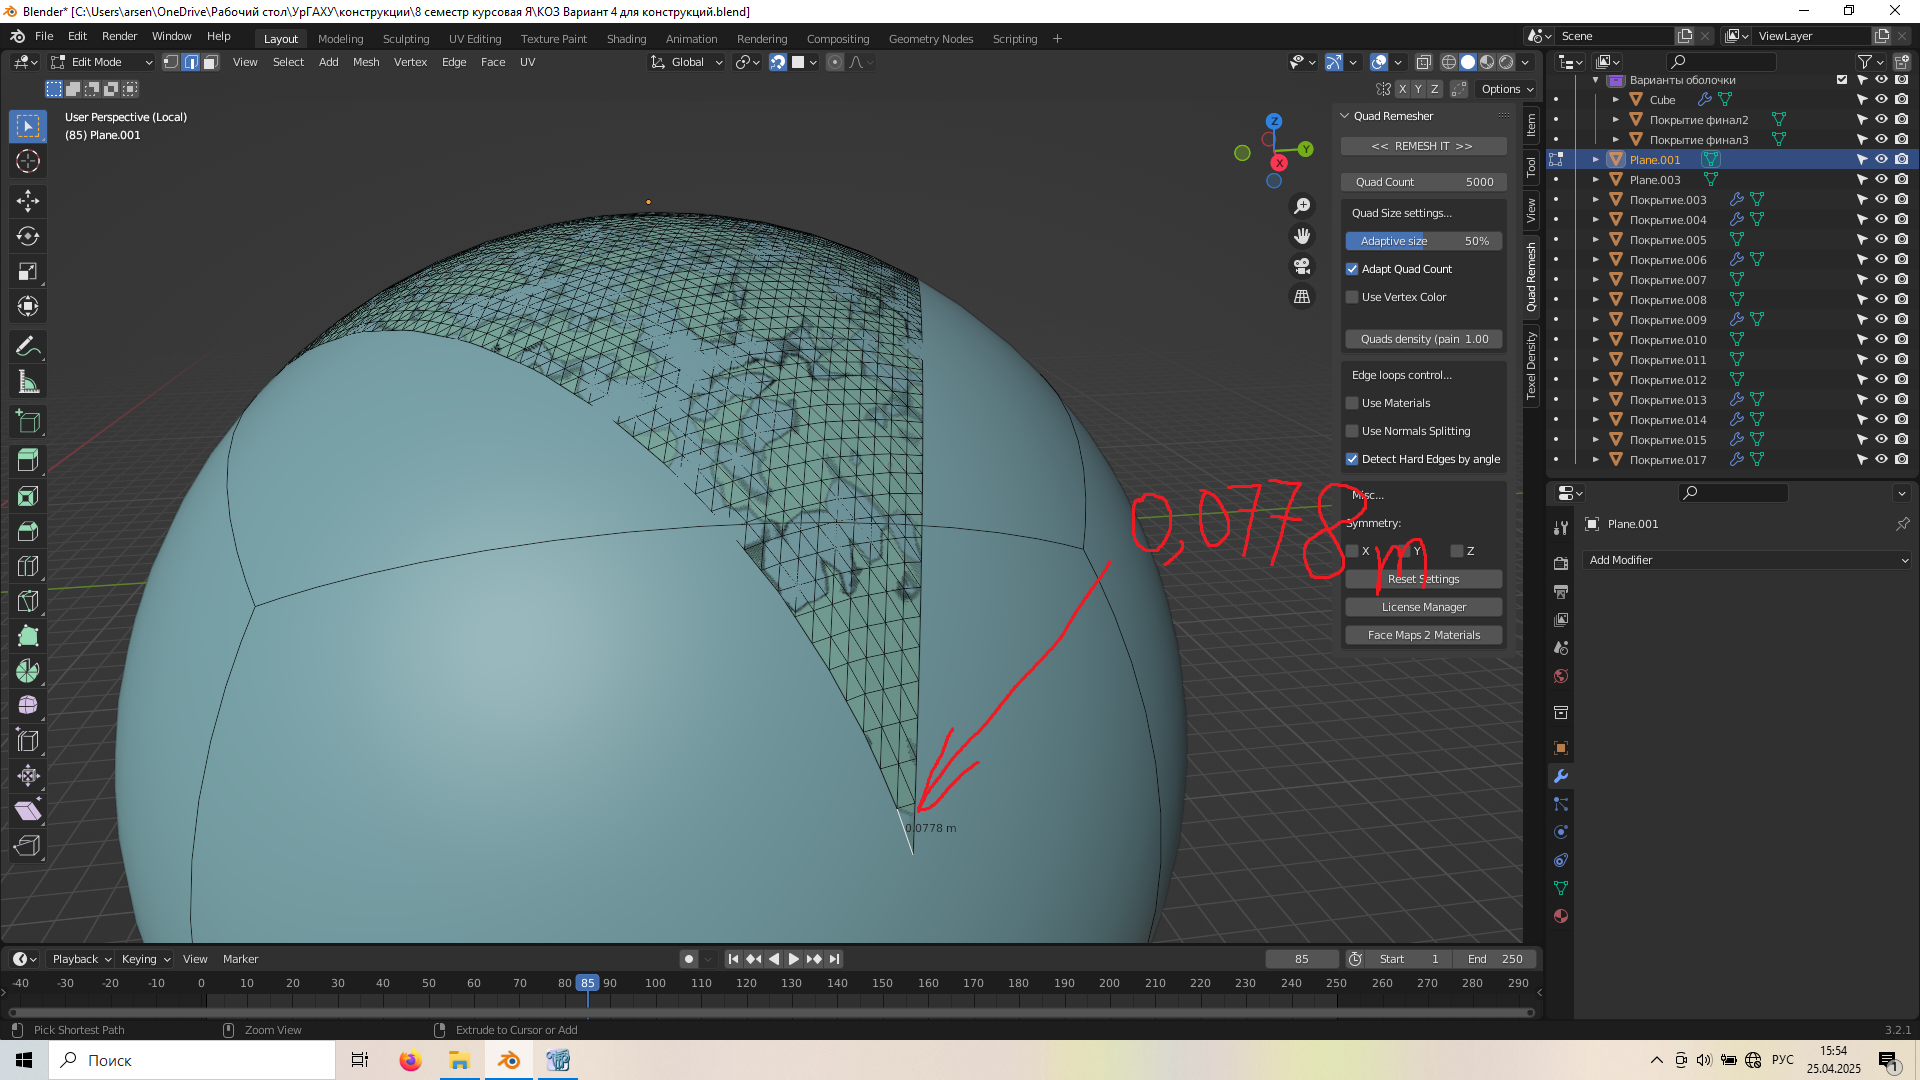Open the Geometry Nodes workspace tab
Screen dimensions: 1920x1080
pyautogui.click(x=931, y=39)
